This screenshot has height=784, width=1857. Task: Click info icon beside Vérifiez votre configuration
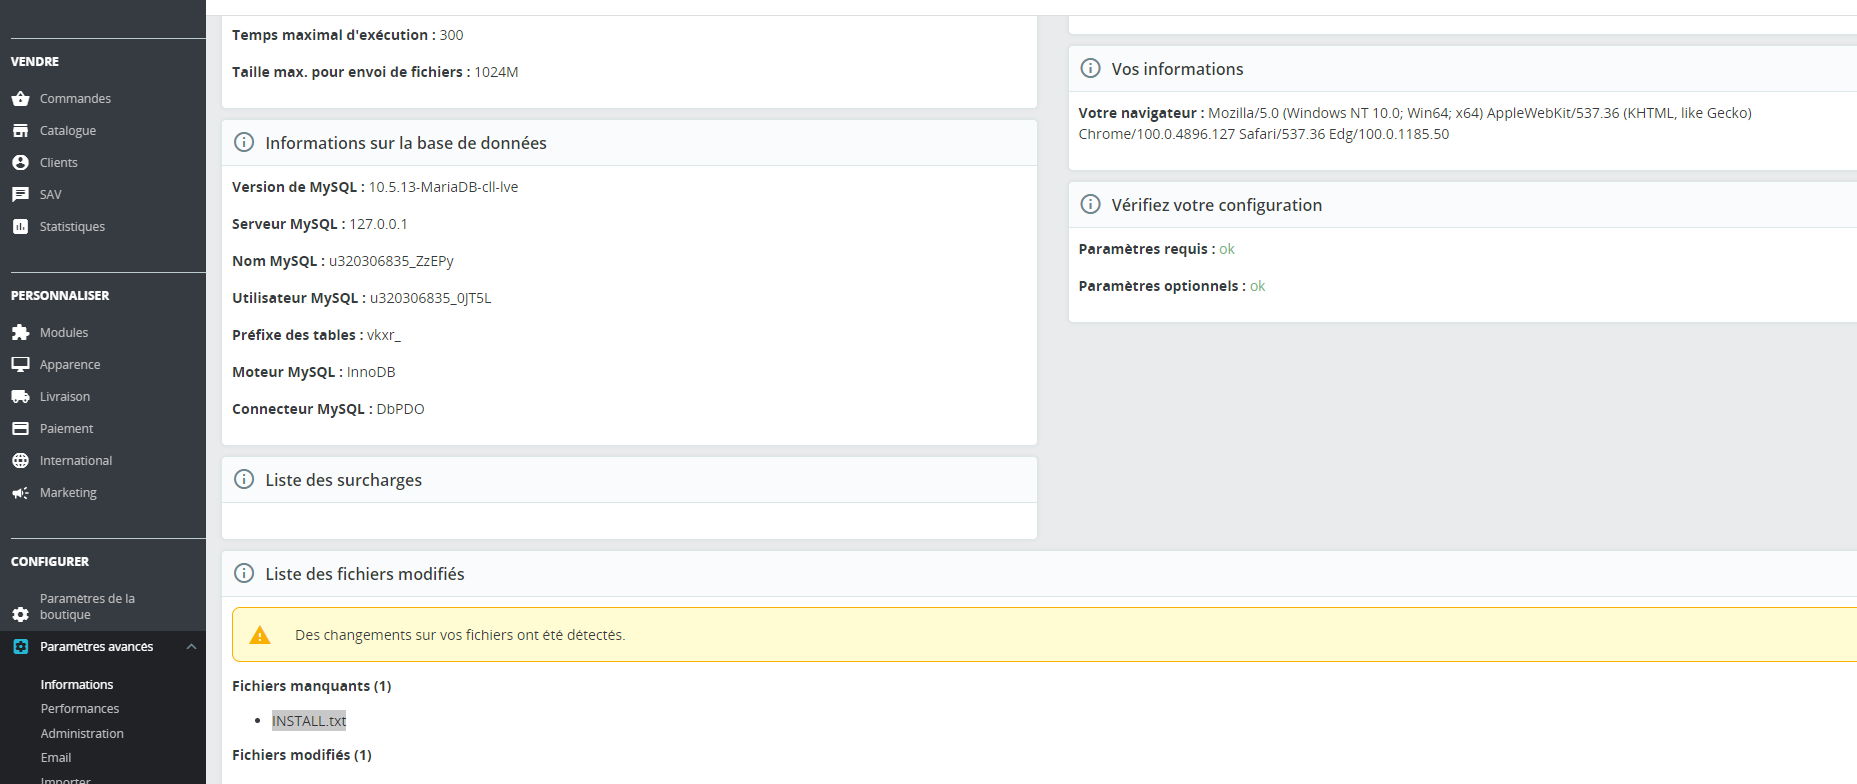point(1091,204)
